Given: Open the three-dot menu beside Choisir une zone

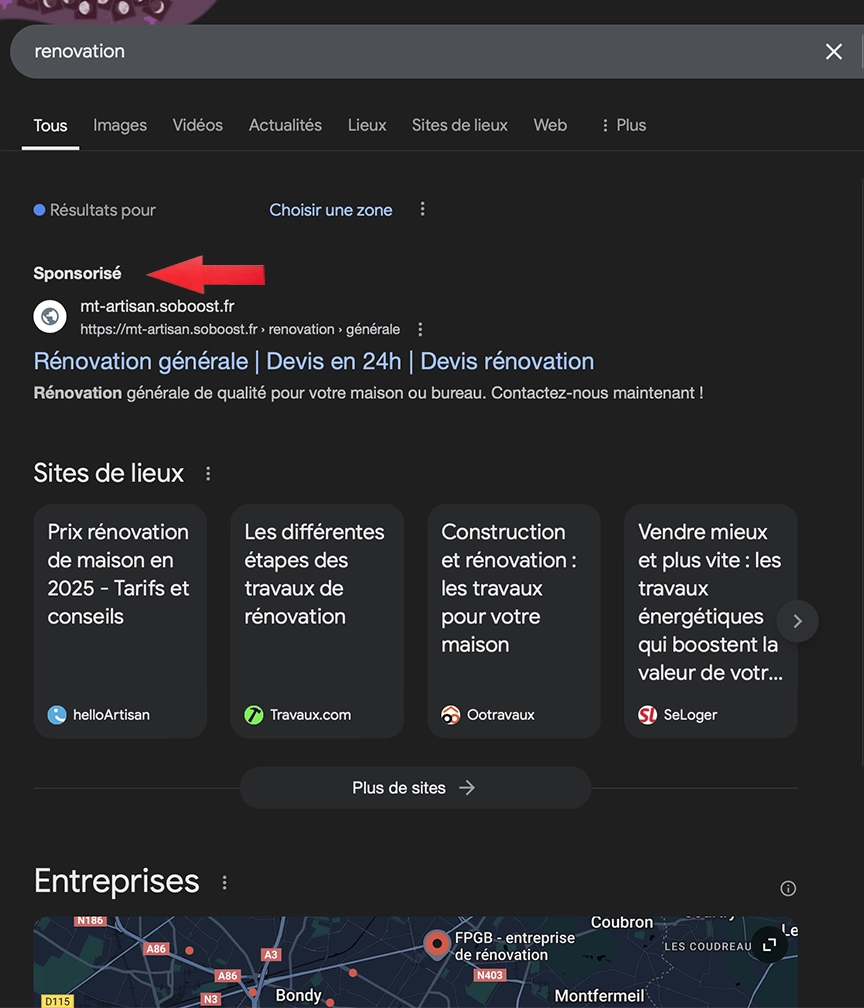Looking at the screenshot, I should coord(422,210).
